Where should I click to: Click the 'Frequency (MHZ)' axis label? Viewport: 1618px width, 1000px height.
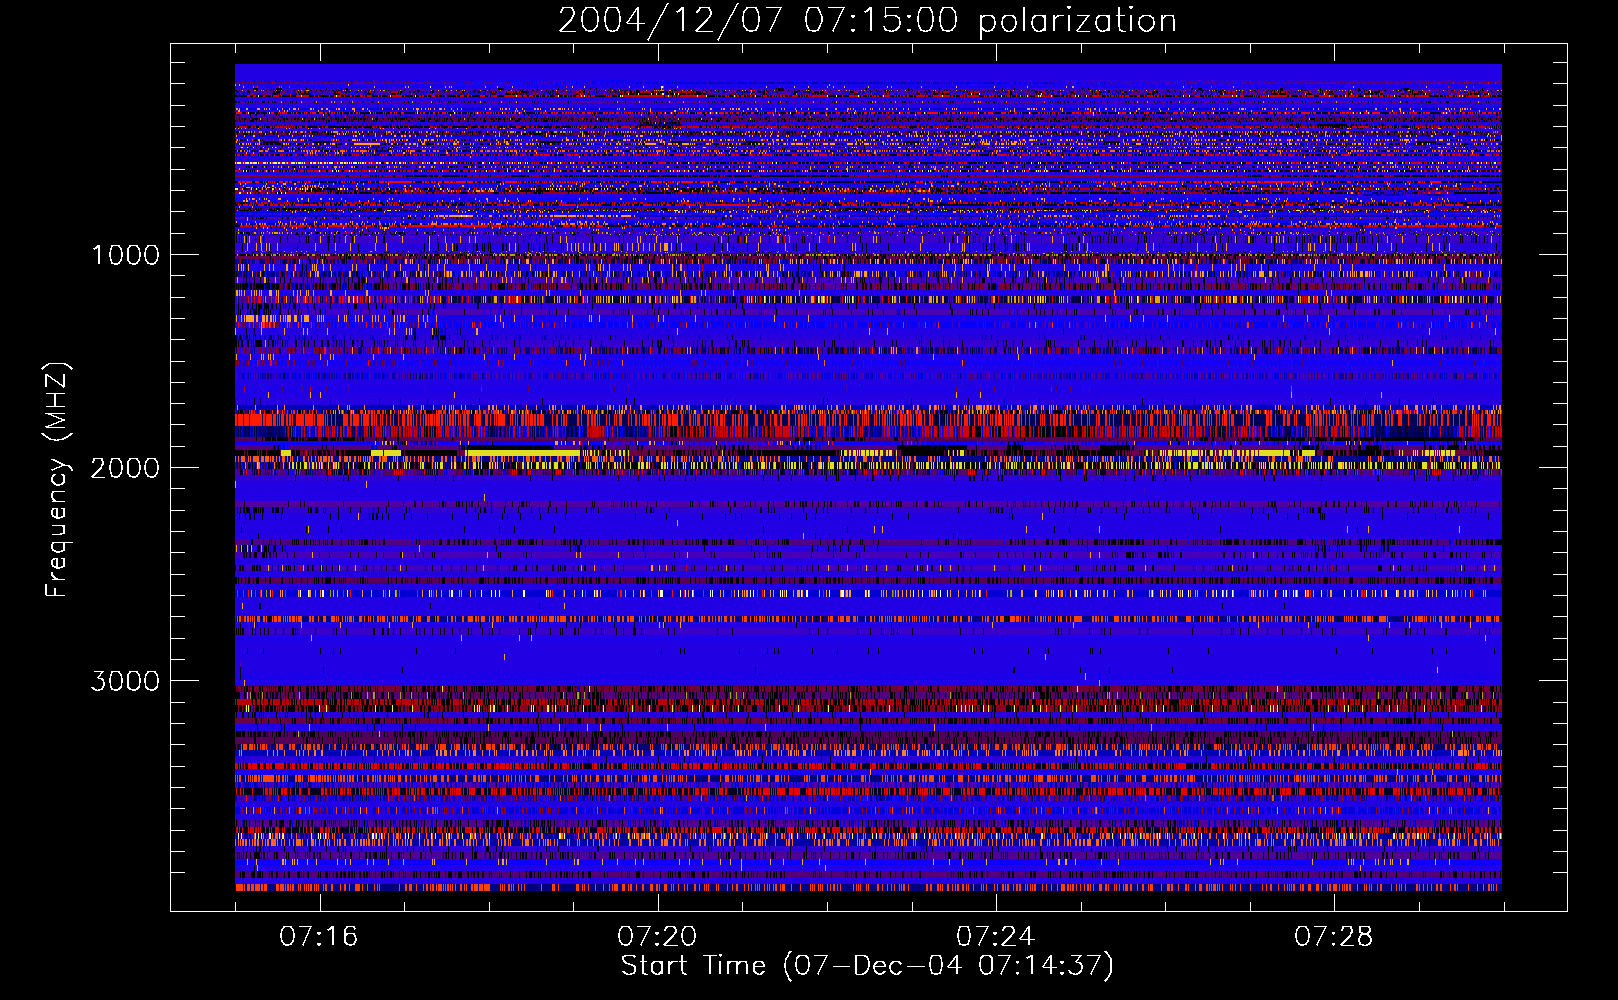pos(57,480)
